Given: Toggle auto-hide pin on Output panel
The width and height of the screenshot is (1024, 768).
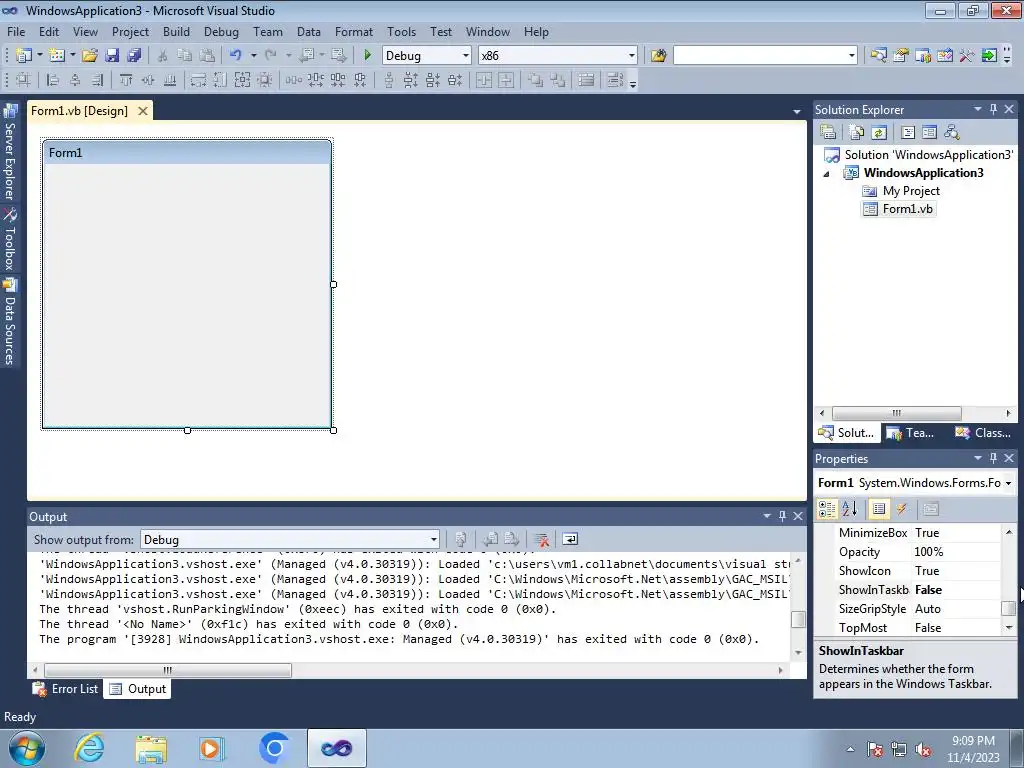Looking at the screenshot, I should pyautogui.click(x=782, y=517).
